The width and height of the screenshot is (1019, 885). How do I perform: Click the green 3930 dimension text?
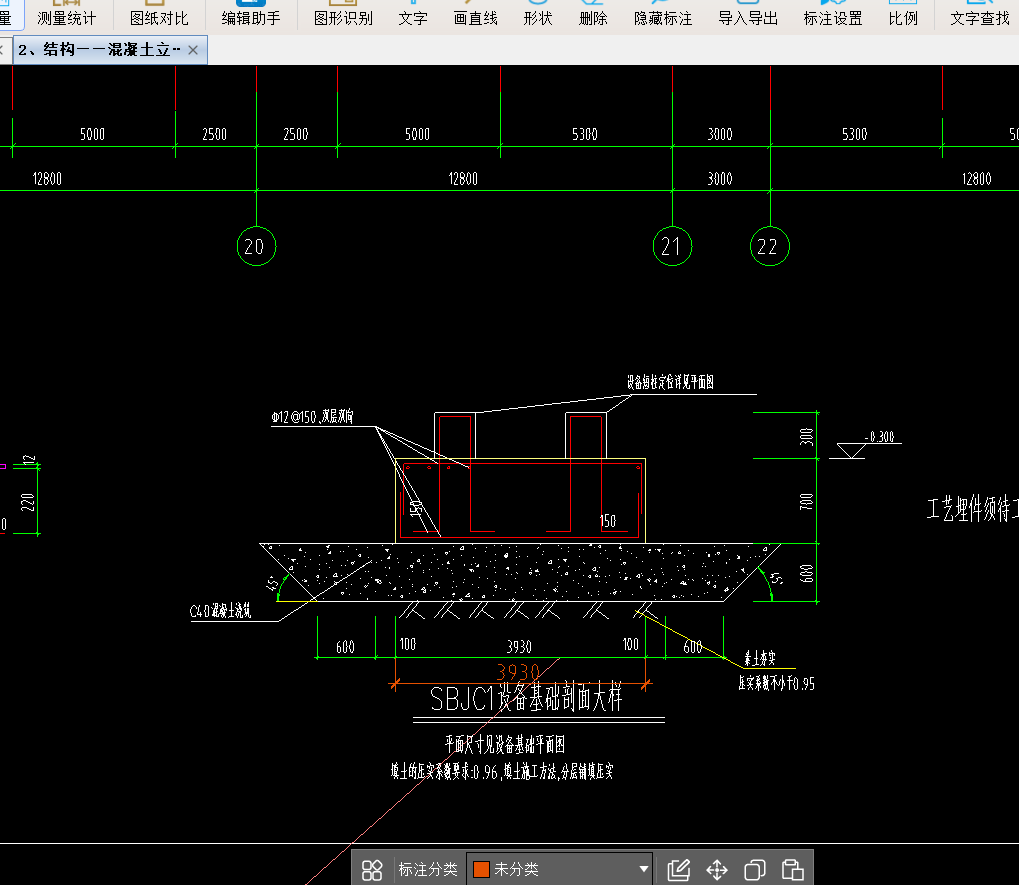pyautogui.click(x=519, y=647)
